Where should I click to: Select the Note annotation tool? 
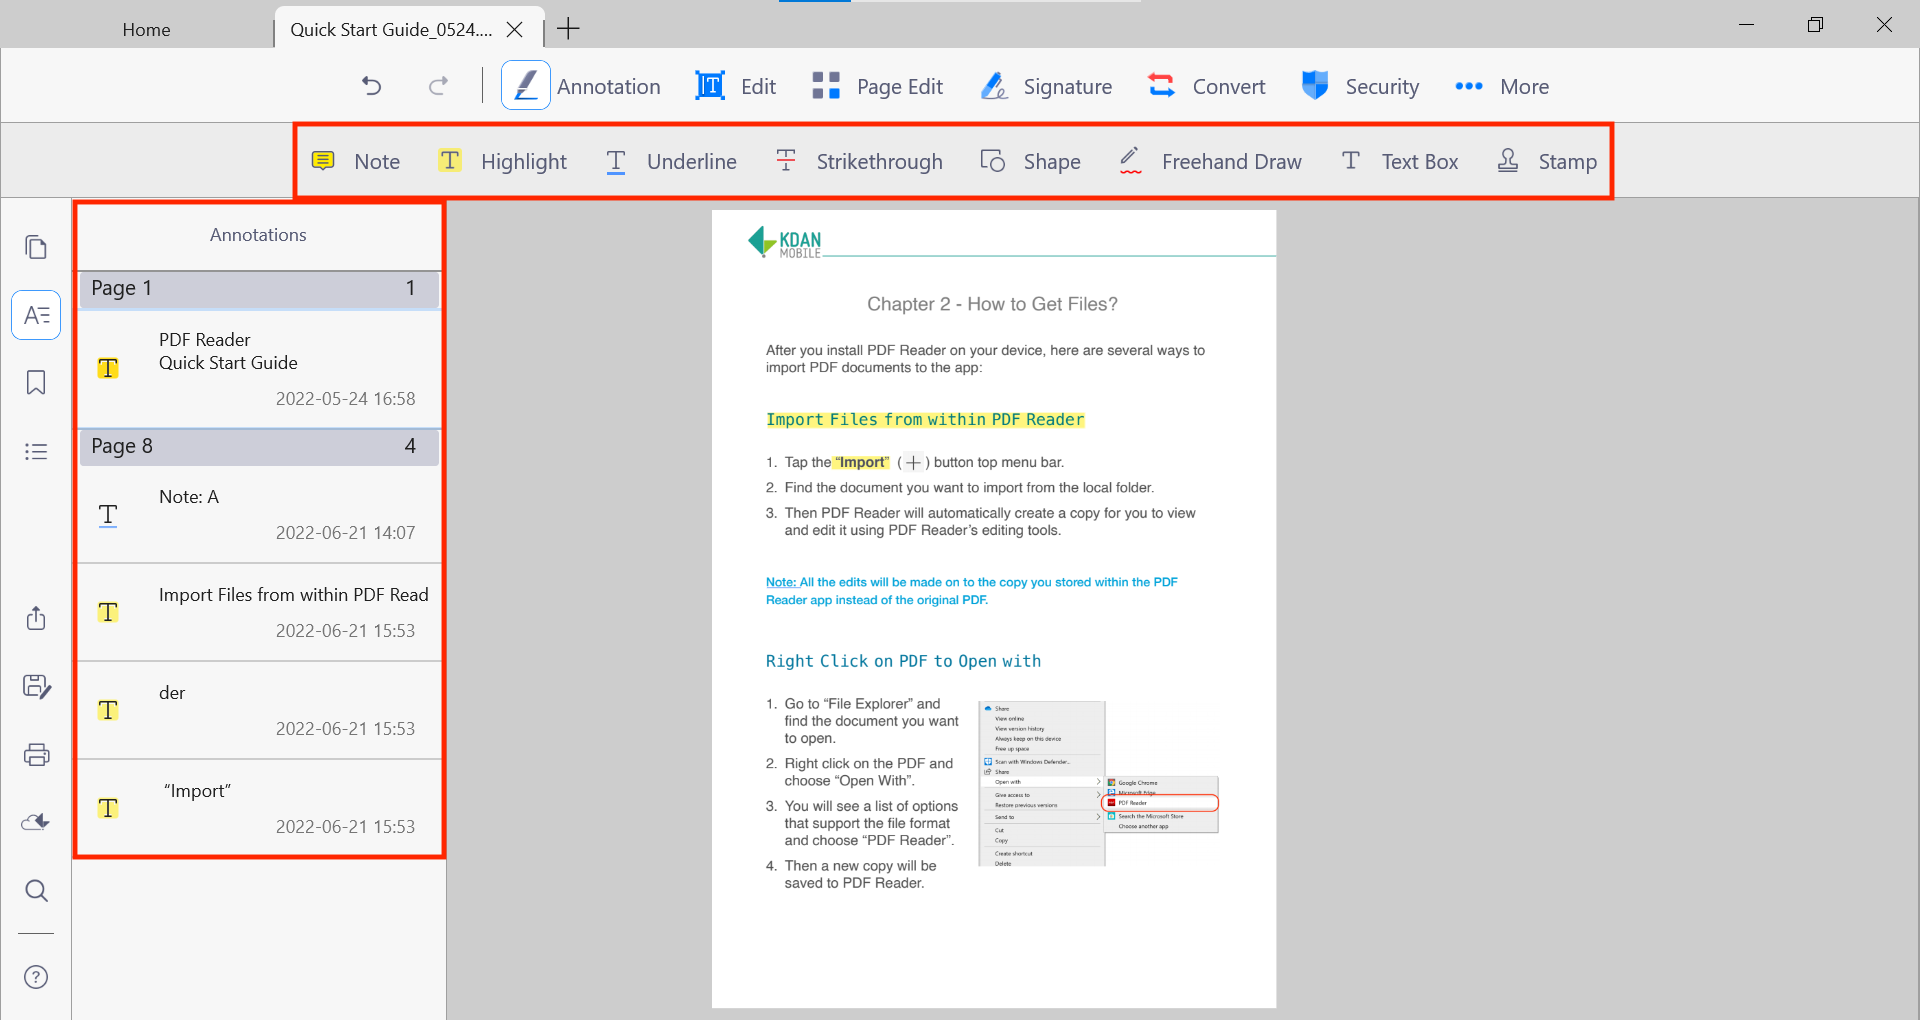(x=356, y=161)
